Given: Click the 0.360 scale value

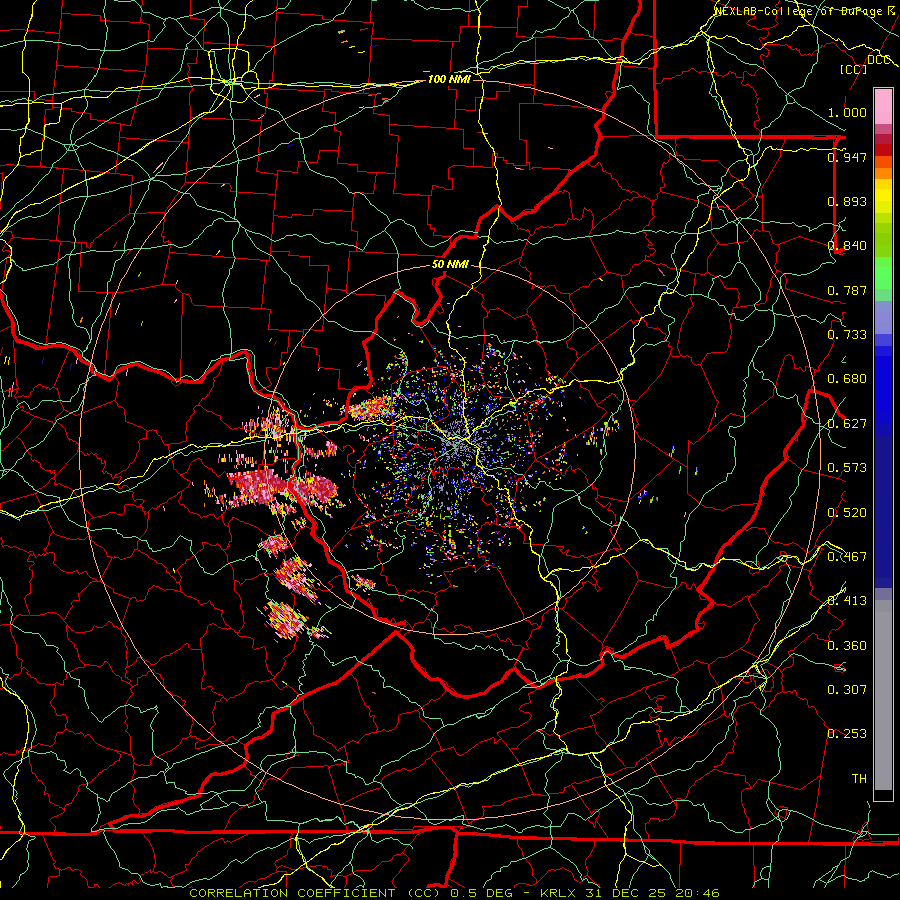Looking at the screenshot, I should pos(847,646).
